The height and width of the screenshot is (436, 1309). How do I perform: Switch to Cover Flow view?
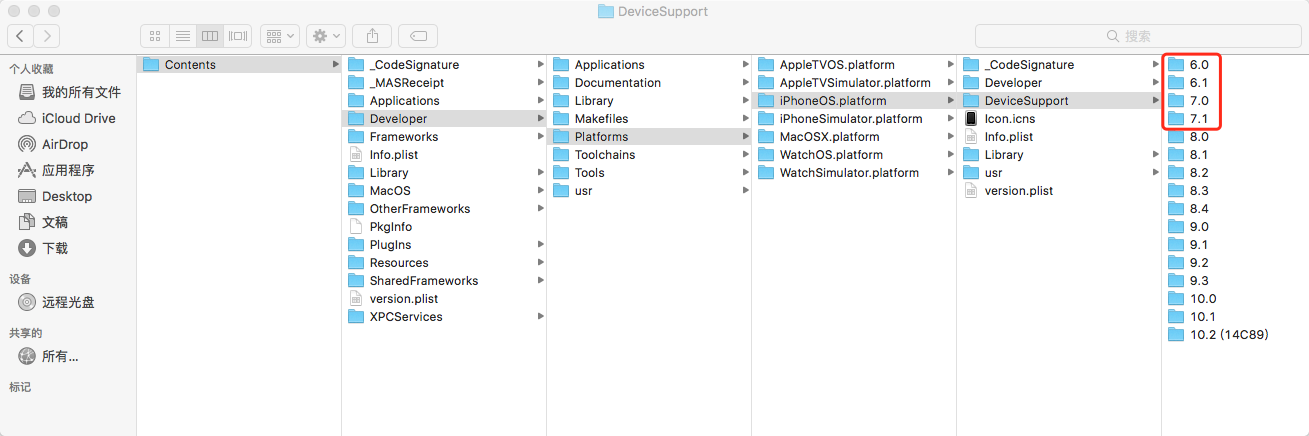[x=238, y=36]
